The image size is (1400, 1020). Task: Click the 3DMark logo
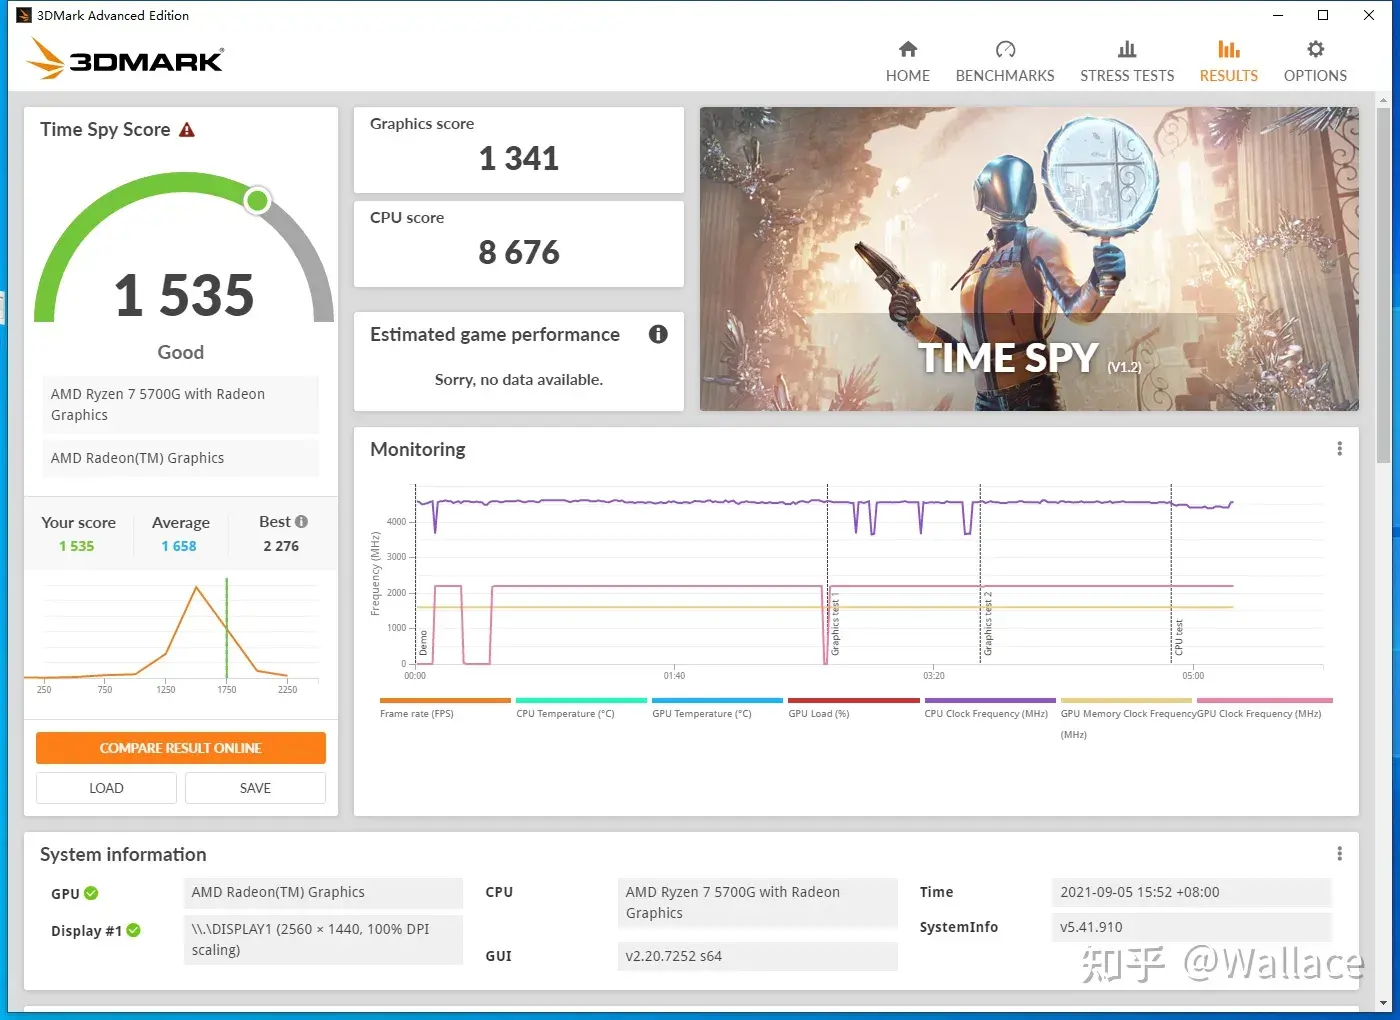tap(125, 58)
